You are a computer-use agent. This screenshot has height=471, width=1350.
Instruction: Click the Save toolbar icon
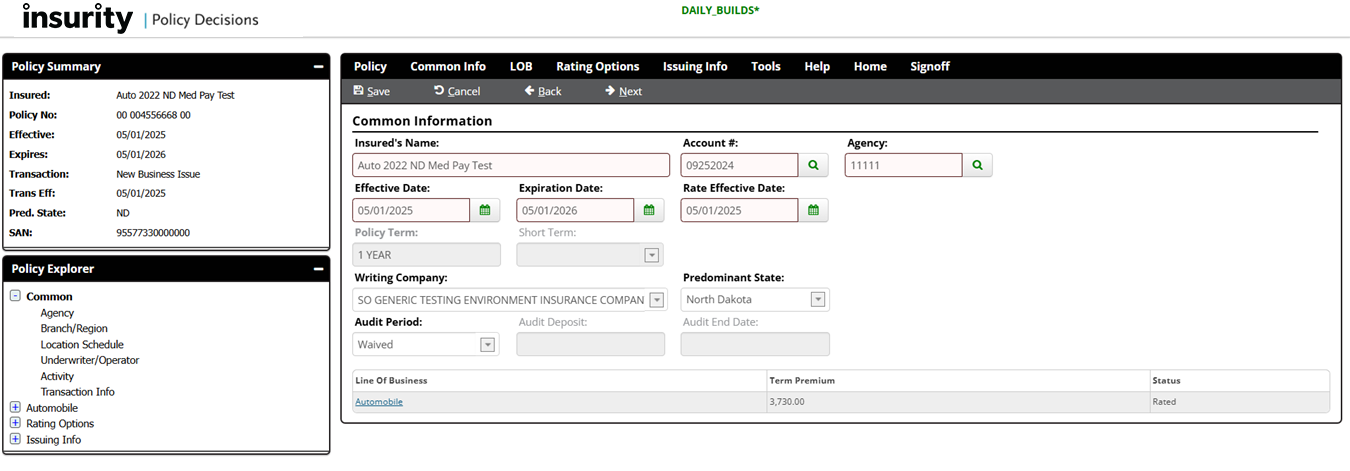pos(359,91)
